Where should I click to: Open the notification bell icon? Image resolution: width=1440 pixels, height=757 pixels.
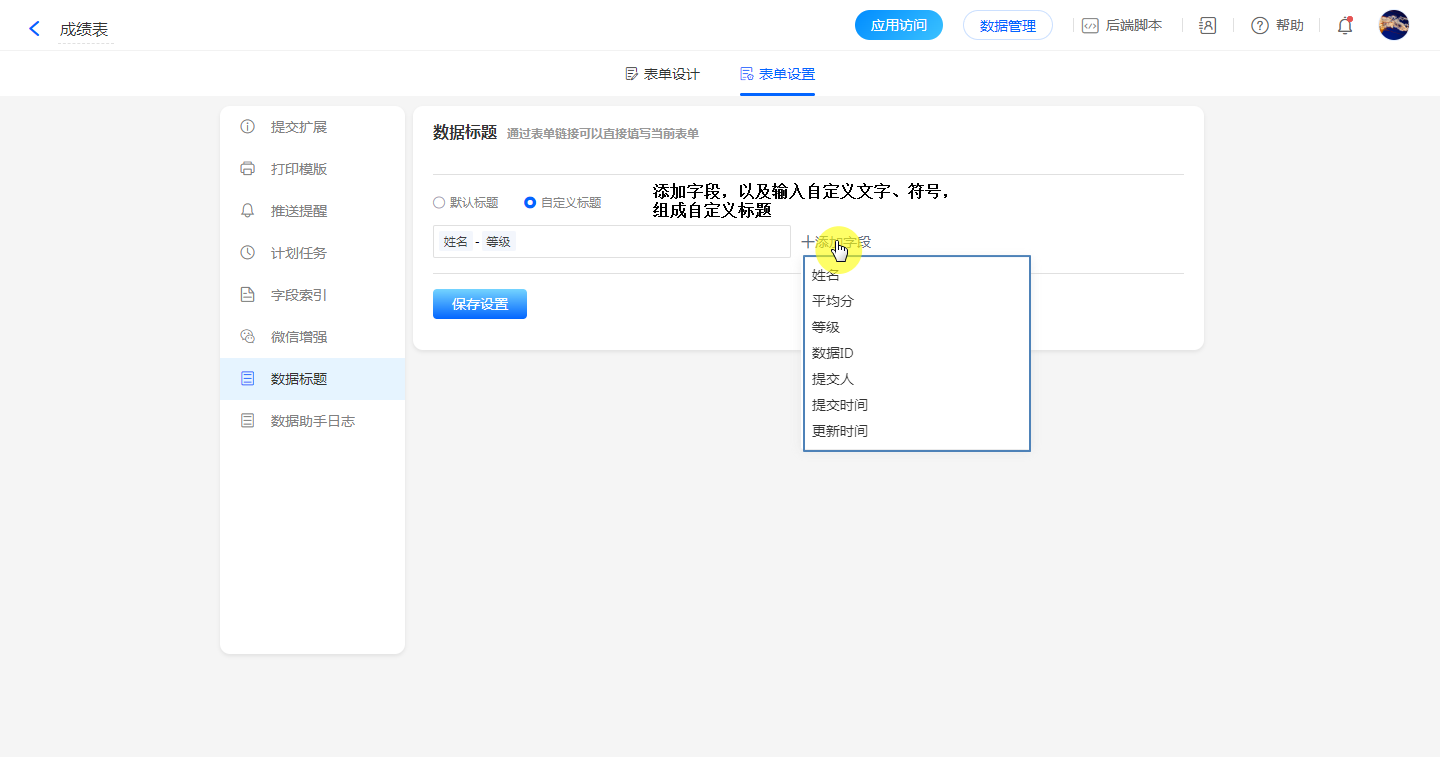tap(1345, 26)
